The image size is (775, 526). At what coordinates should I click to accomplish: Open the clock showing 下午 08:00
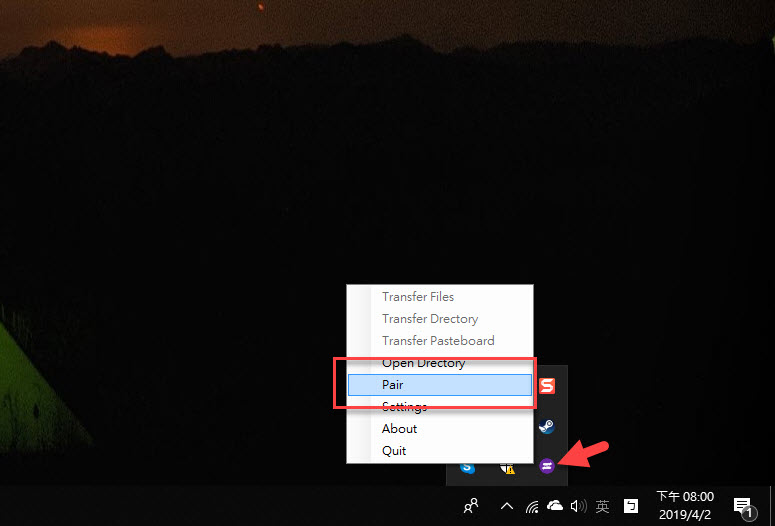685,505
